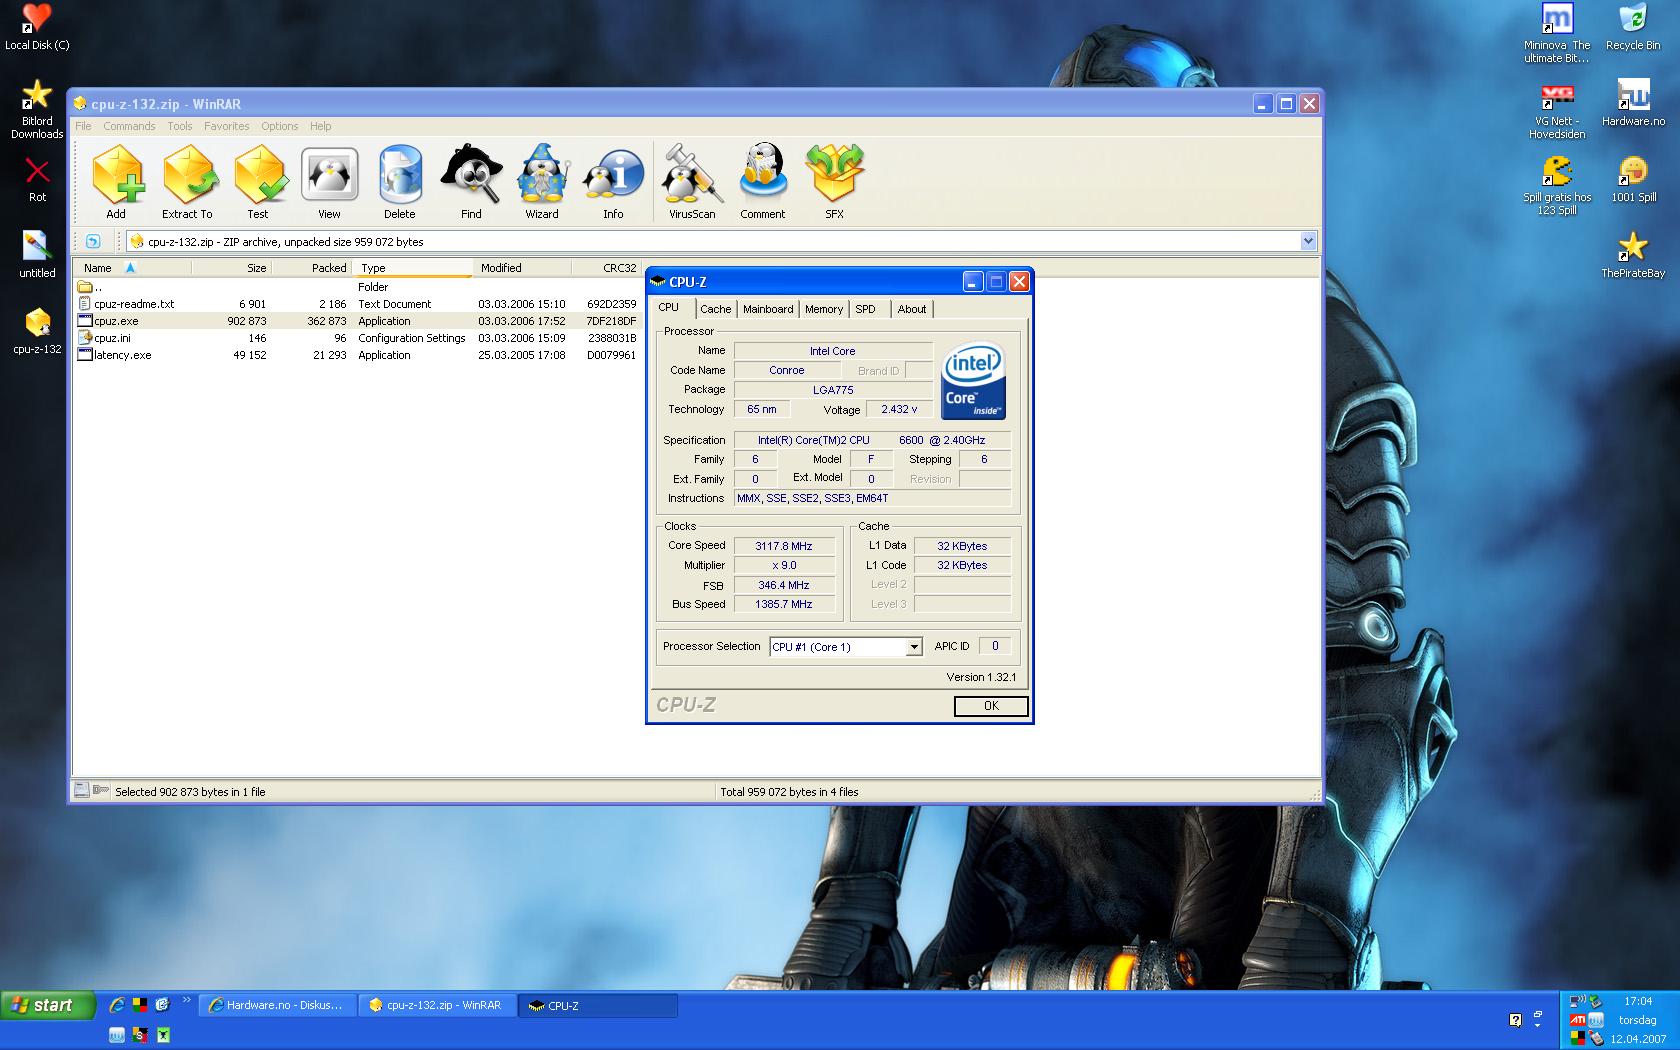The image size is (1680, 1050).
Task: Run VirusScan on the archive
Action: [x=692, y=182]
